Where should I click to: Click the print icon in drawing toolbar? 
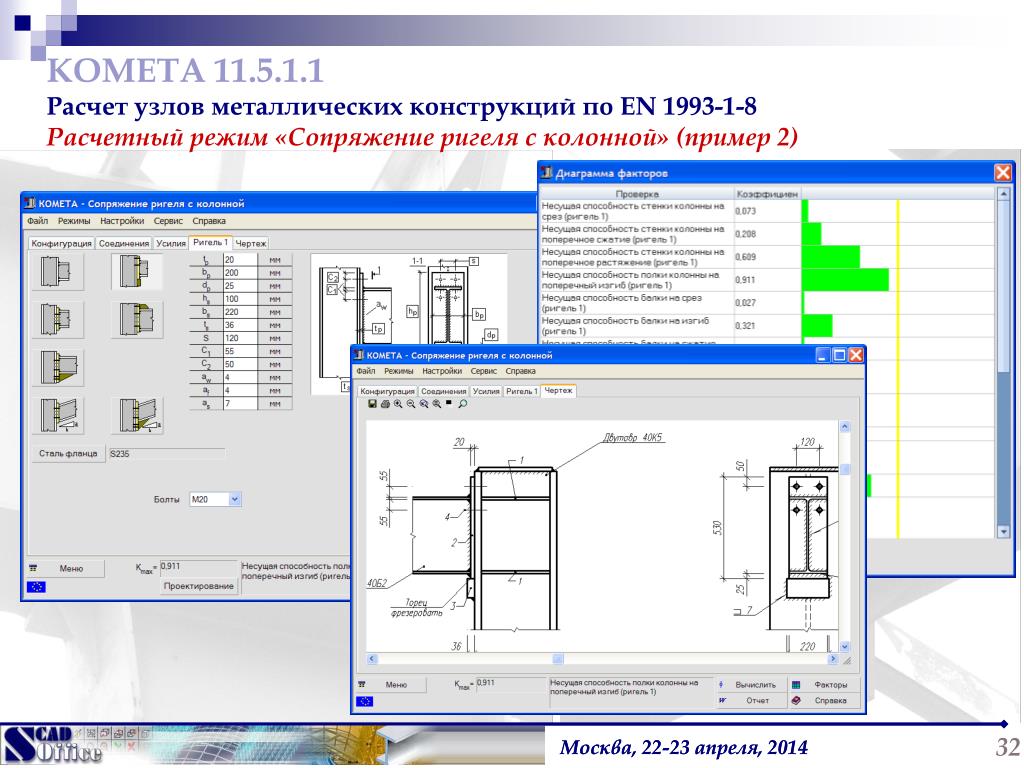385,404
